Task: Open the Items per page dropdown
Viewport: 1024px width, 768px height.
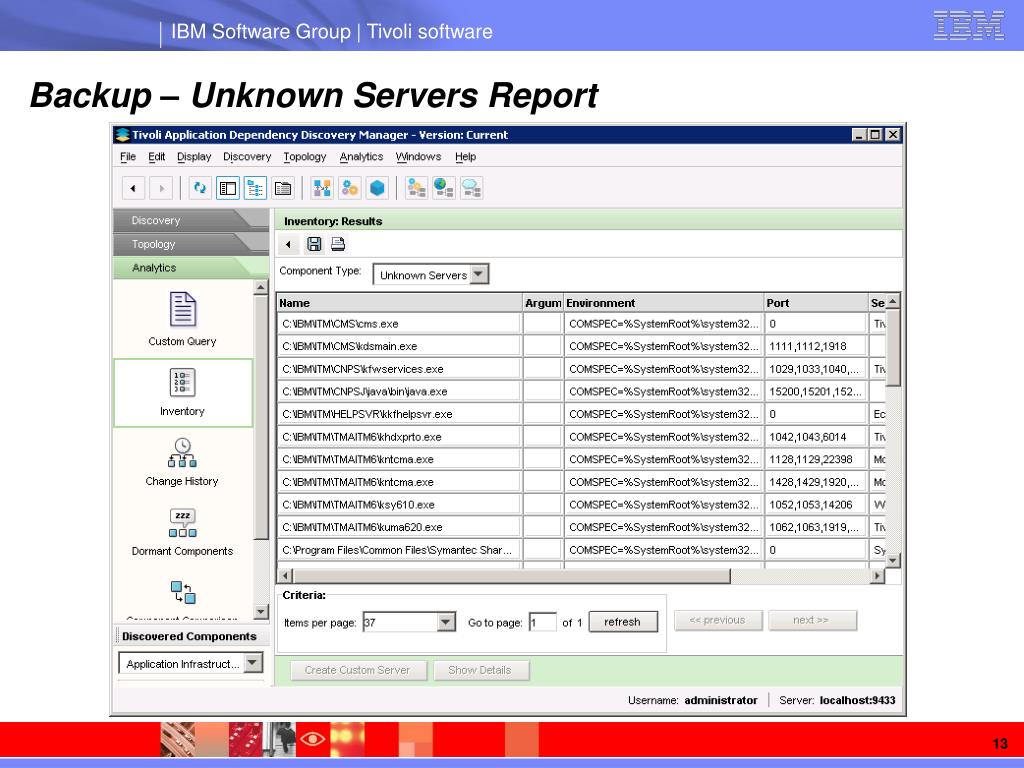Action: click(x=446, y=622)
